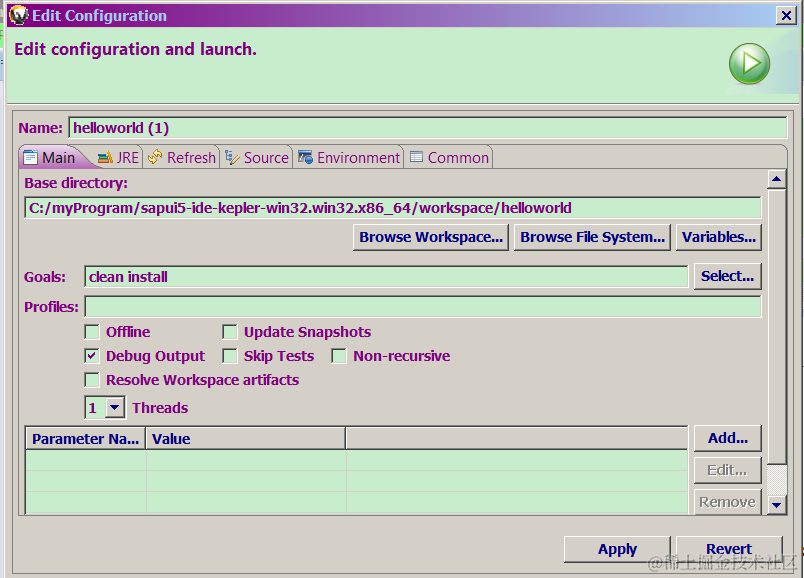This screenshot has width=804, height=578.
Task: Click the Revert button
Action: (729, 549)
